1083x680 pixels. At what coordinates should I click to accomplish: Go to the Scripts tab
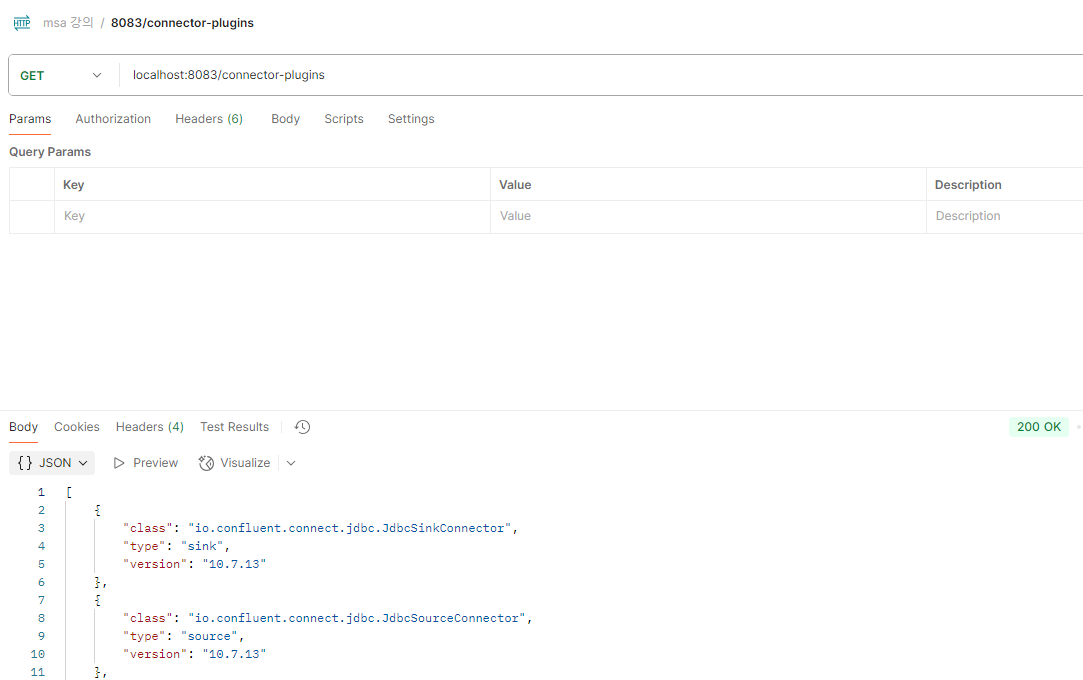pyautogui.click(x=344, y=119)
